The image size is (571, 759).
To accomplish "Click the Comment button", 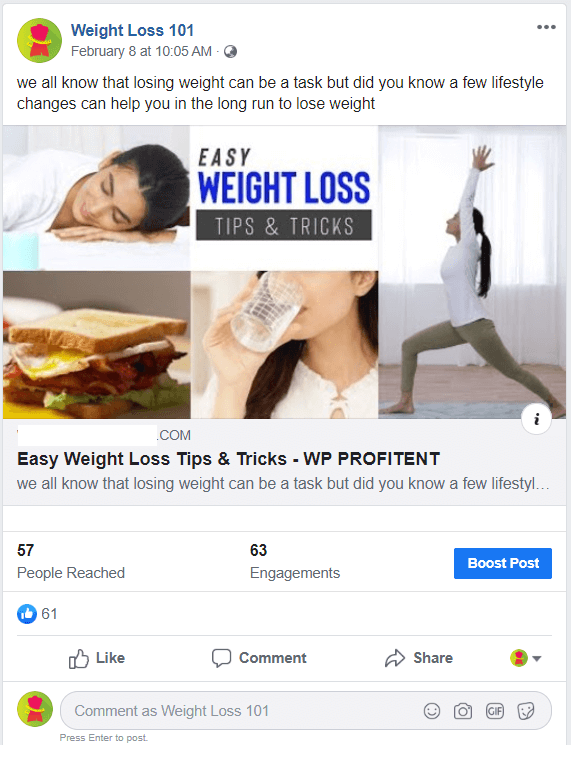I will coord(259,658).
